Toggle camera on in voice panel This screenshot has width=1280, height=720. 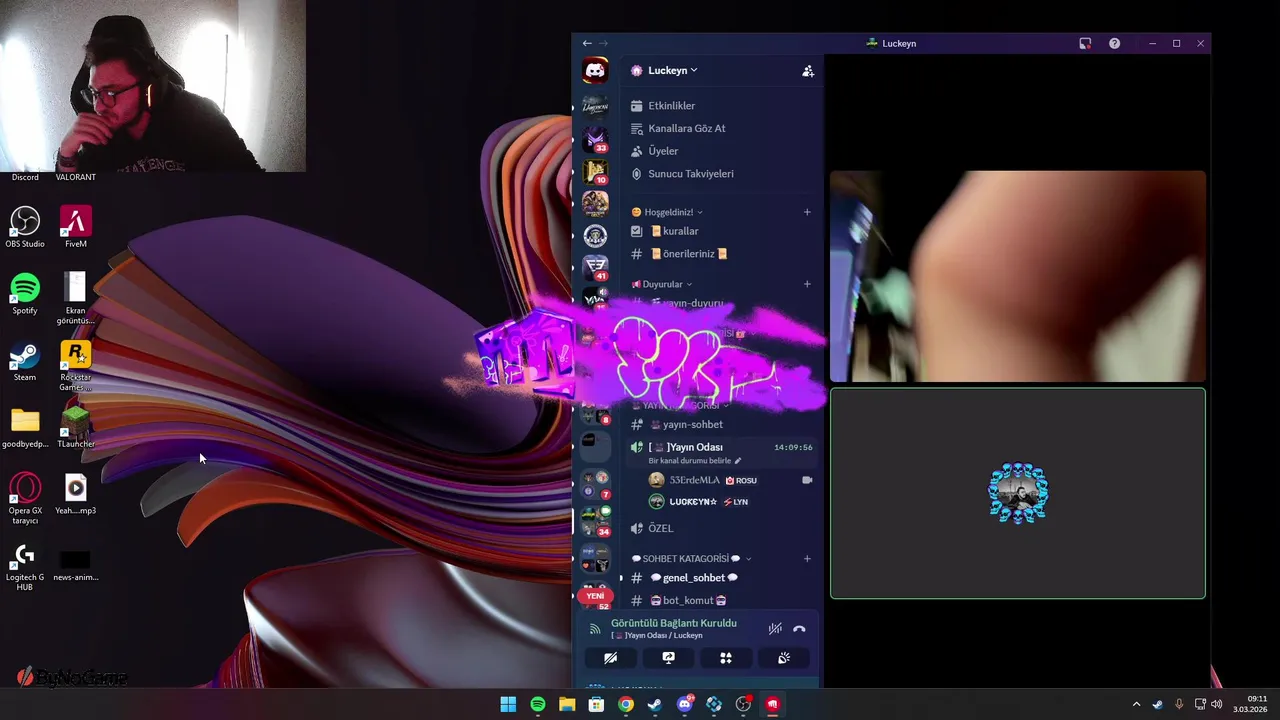pos(610,658)
